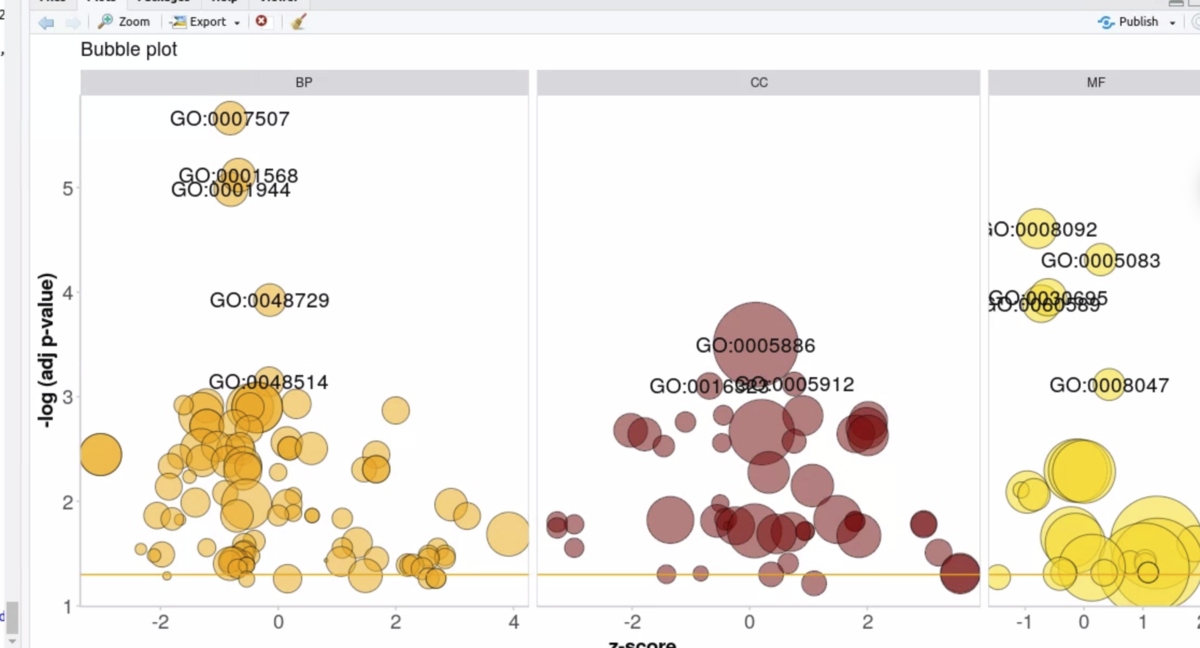The image size is (1200, 648).
Task: Click the bubble labeled GO:0007507
Action: (x=231, y=118)
